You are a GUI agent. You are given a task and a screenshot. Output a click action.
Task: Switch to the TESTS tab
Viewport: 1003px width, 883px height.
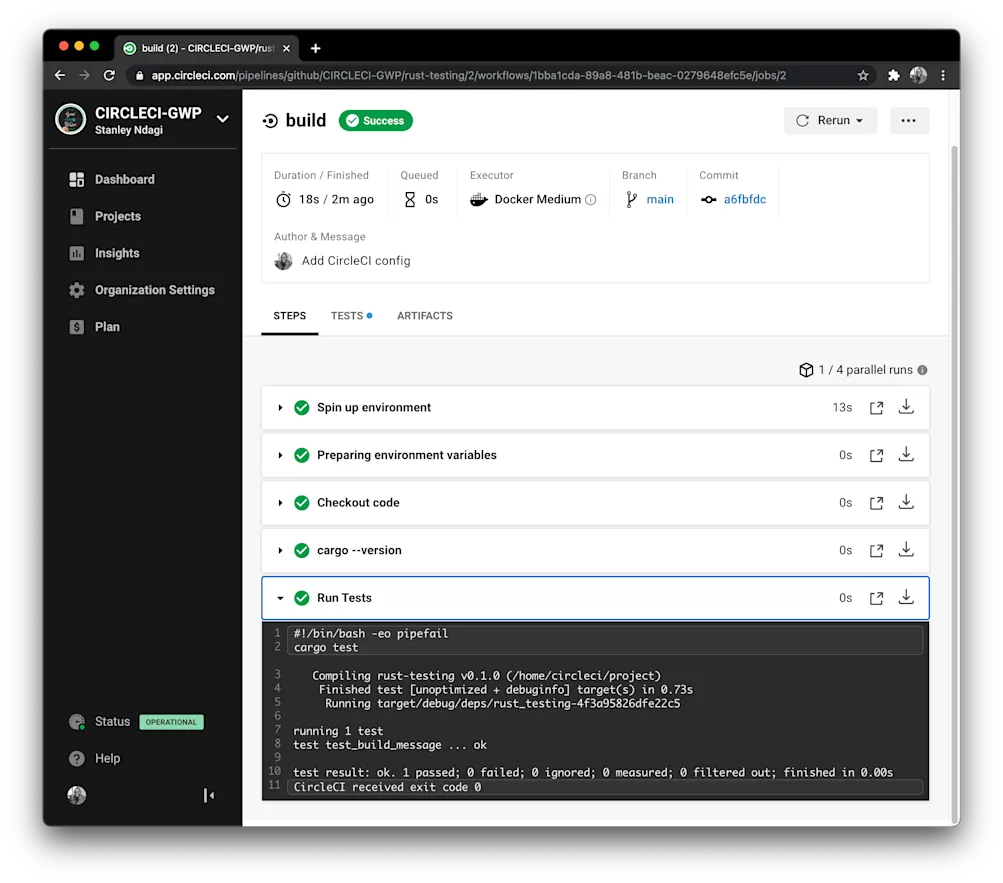pyautogui.click(x=351, y=316)
